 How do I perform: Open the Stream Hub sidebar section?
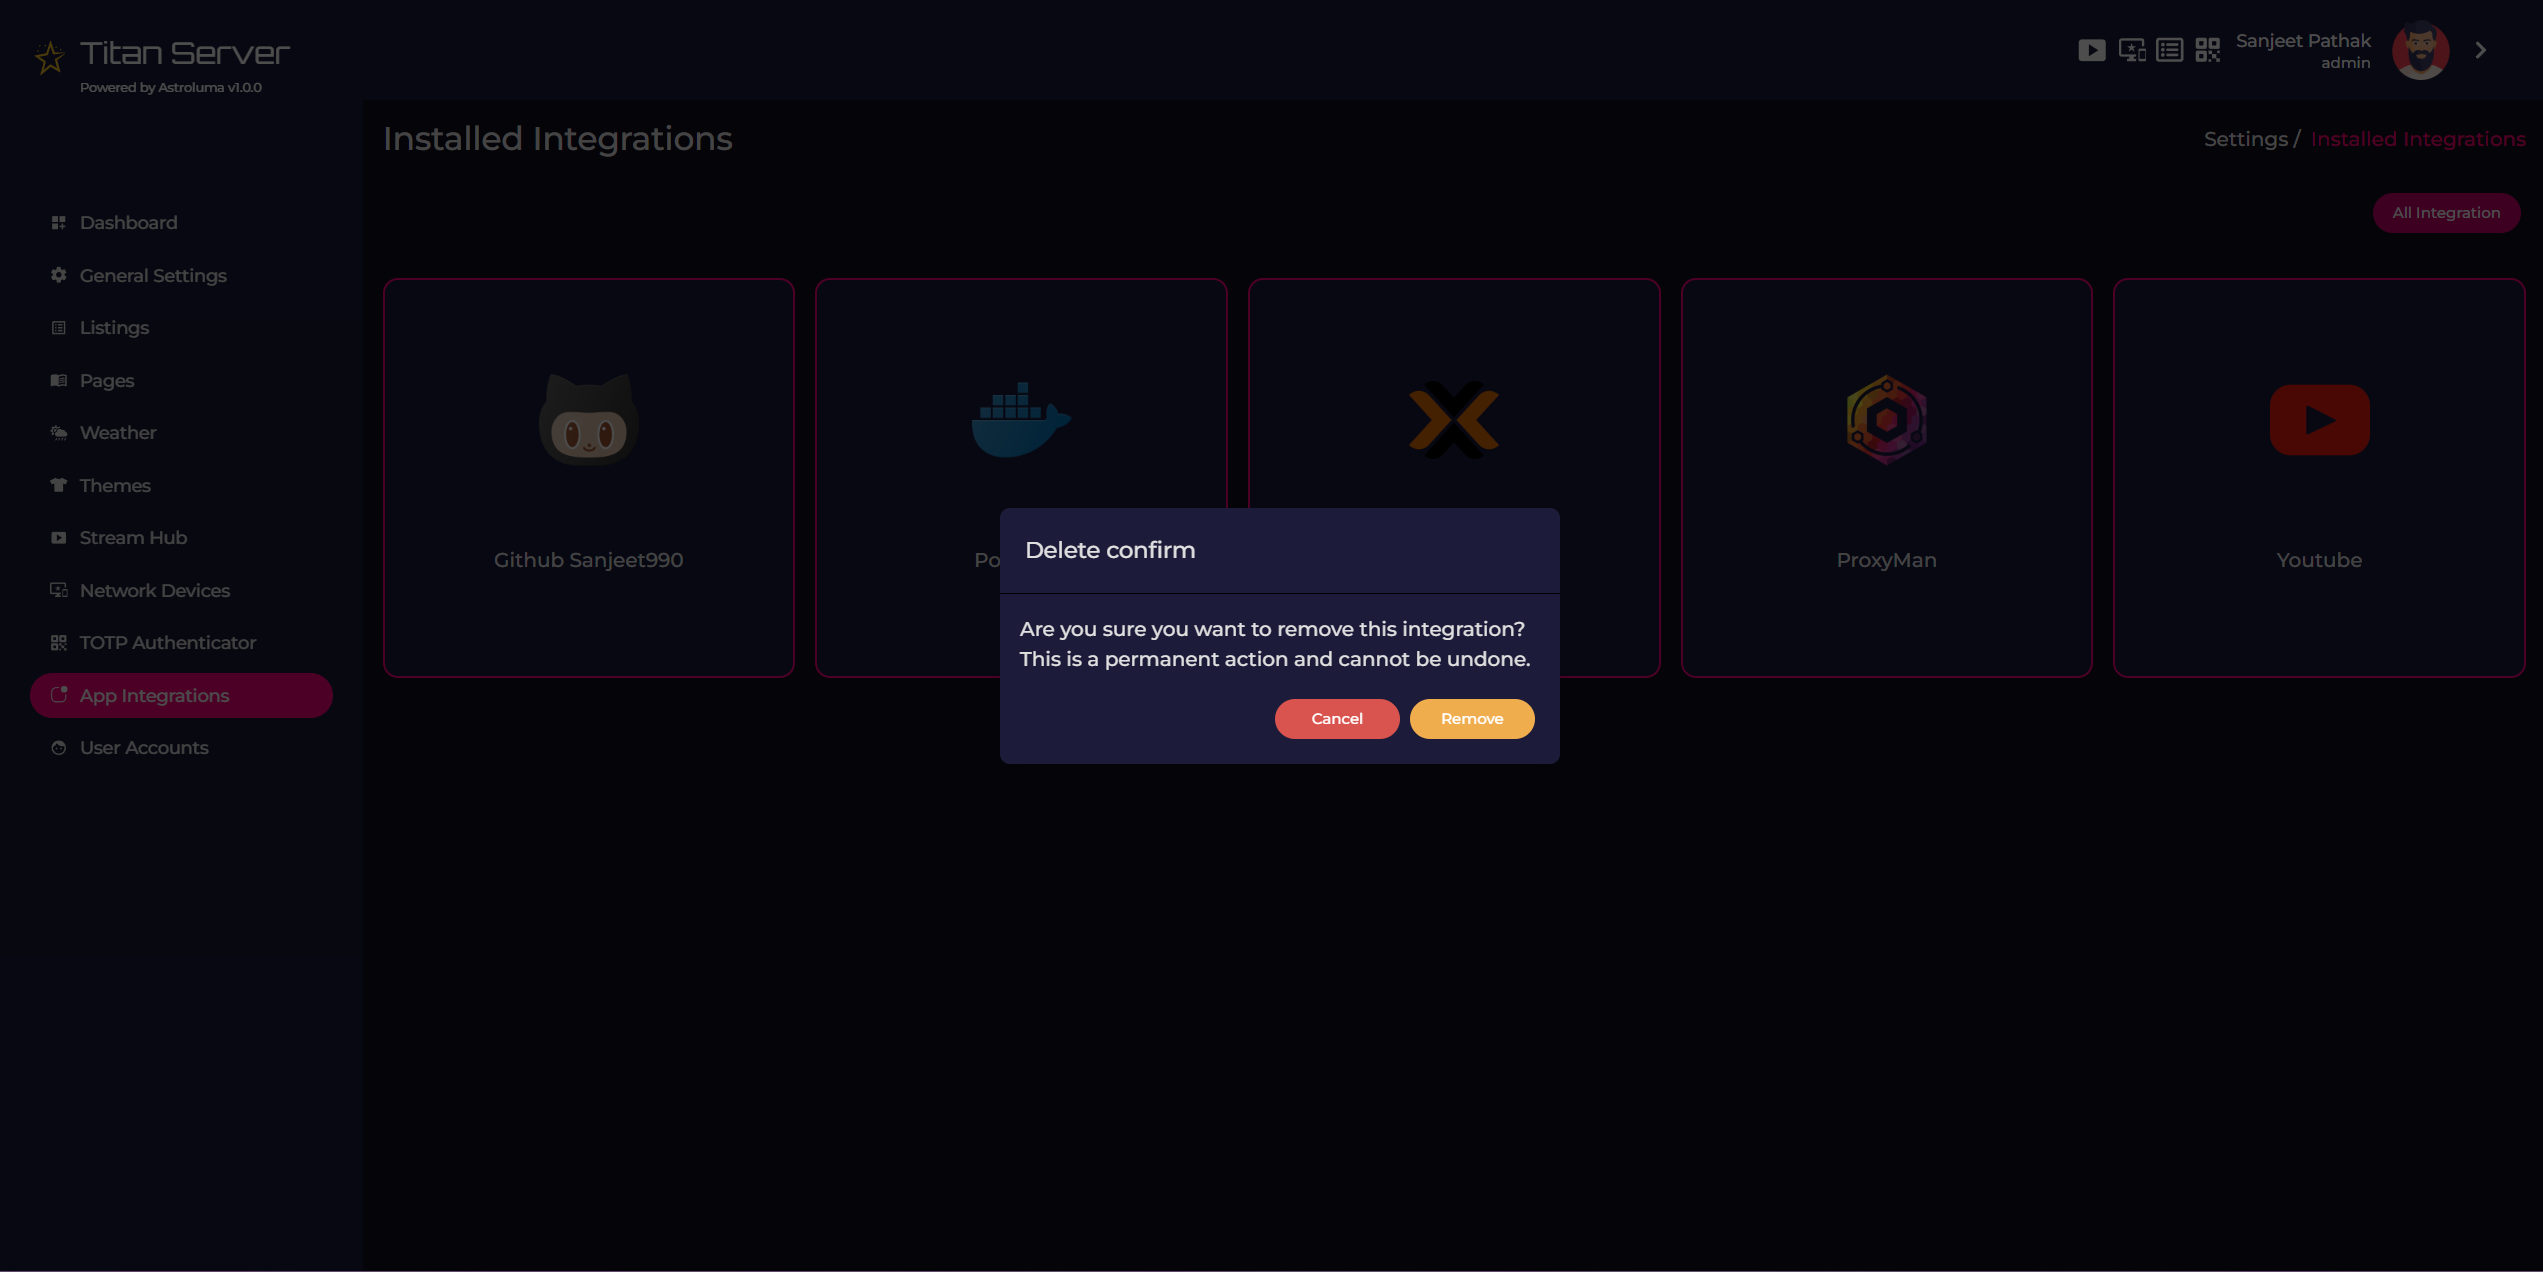tap(132, 537)
